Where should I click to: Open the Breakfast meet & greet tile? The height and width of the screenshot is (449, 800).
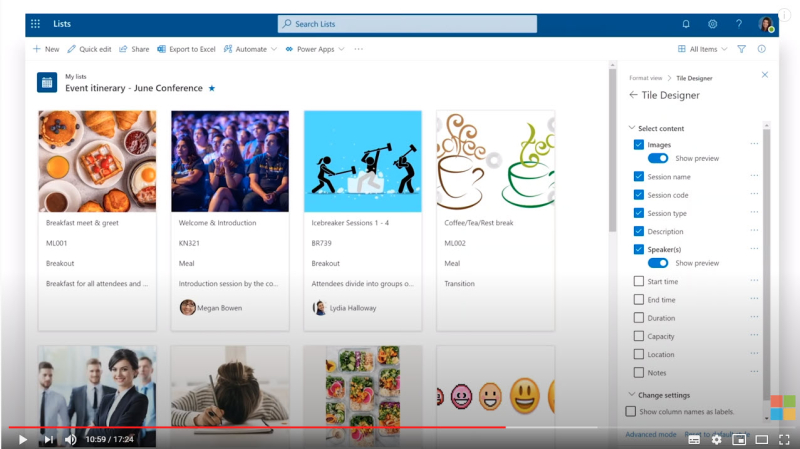[97, 221]
